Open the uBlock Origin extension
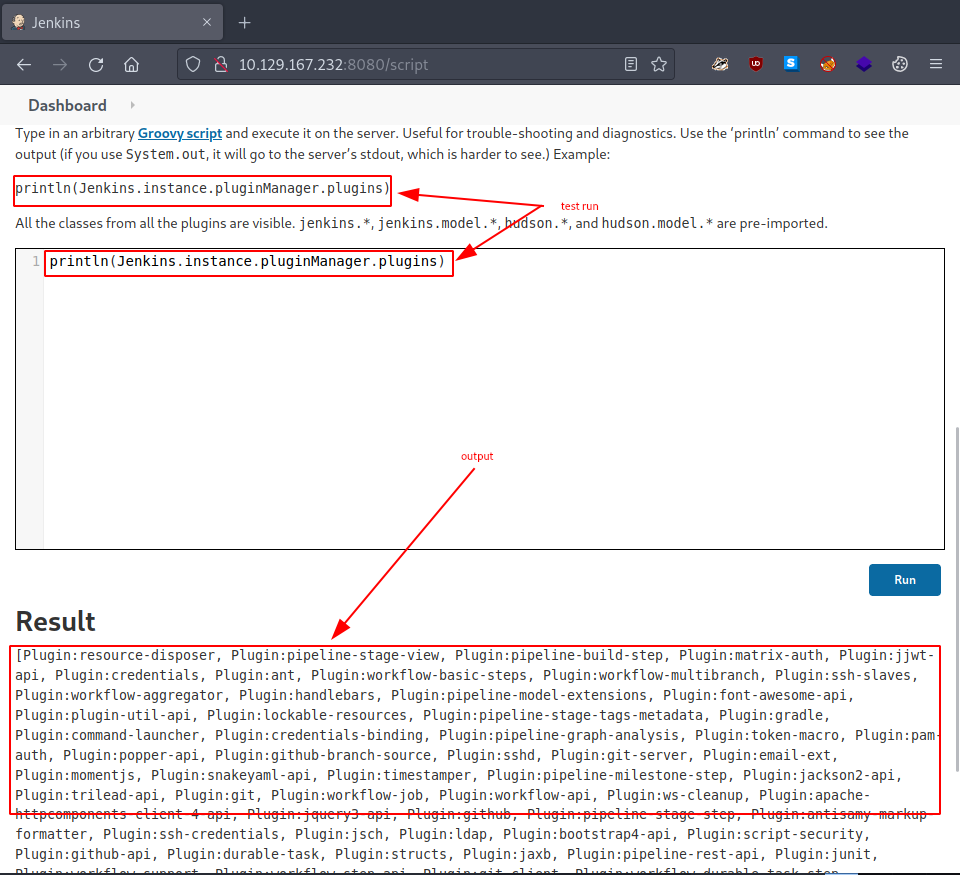This screenshot has width=960, height=875. click(756, 64)
